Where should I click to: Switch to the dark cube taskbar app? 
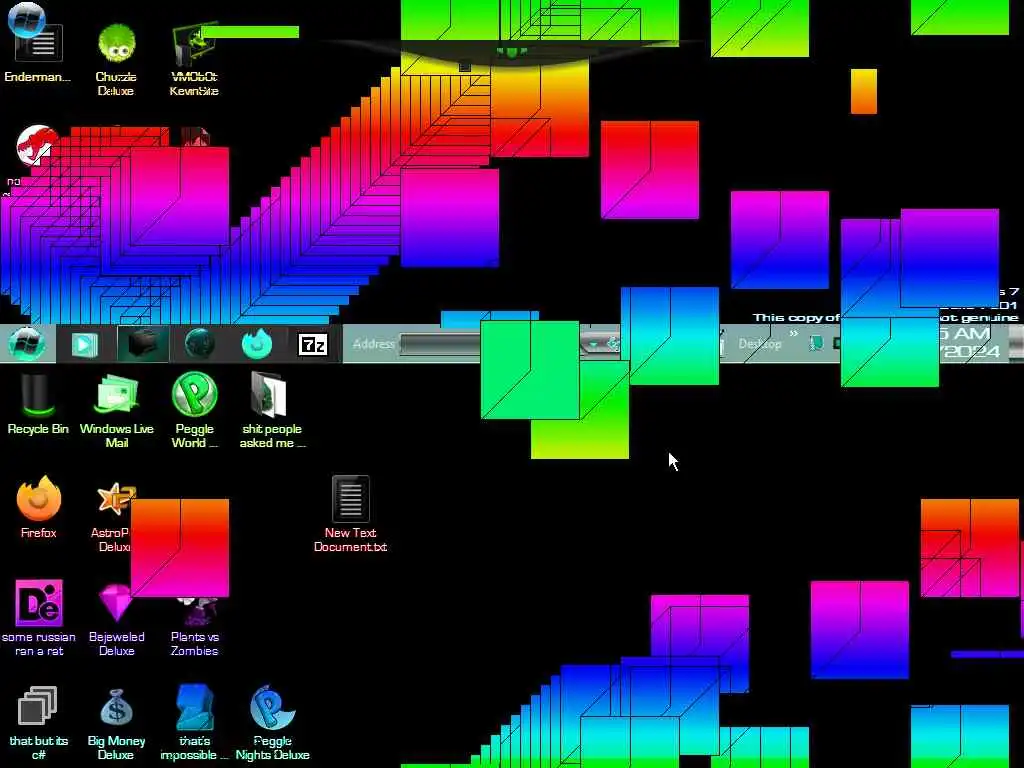point(143,344)
